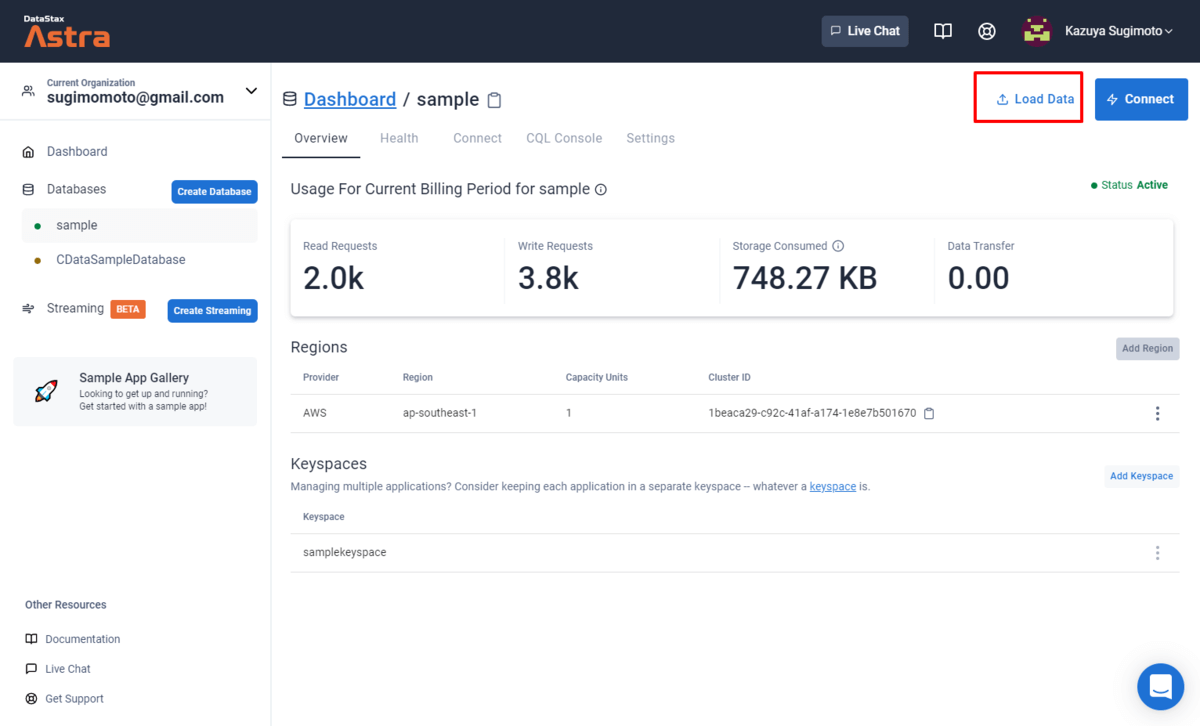Switch to the Health tab
Image resolution: width=1200 pixels, height=726 pixels.
(399, 138)
